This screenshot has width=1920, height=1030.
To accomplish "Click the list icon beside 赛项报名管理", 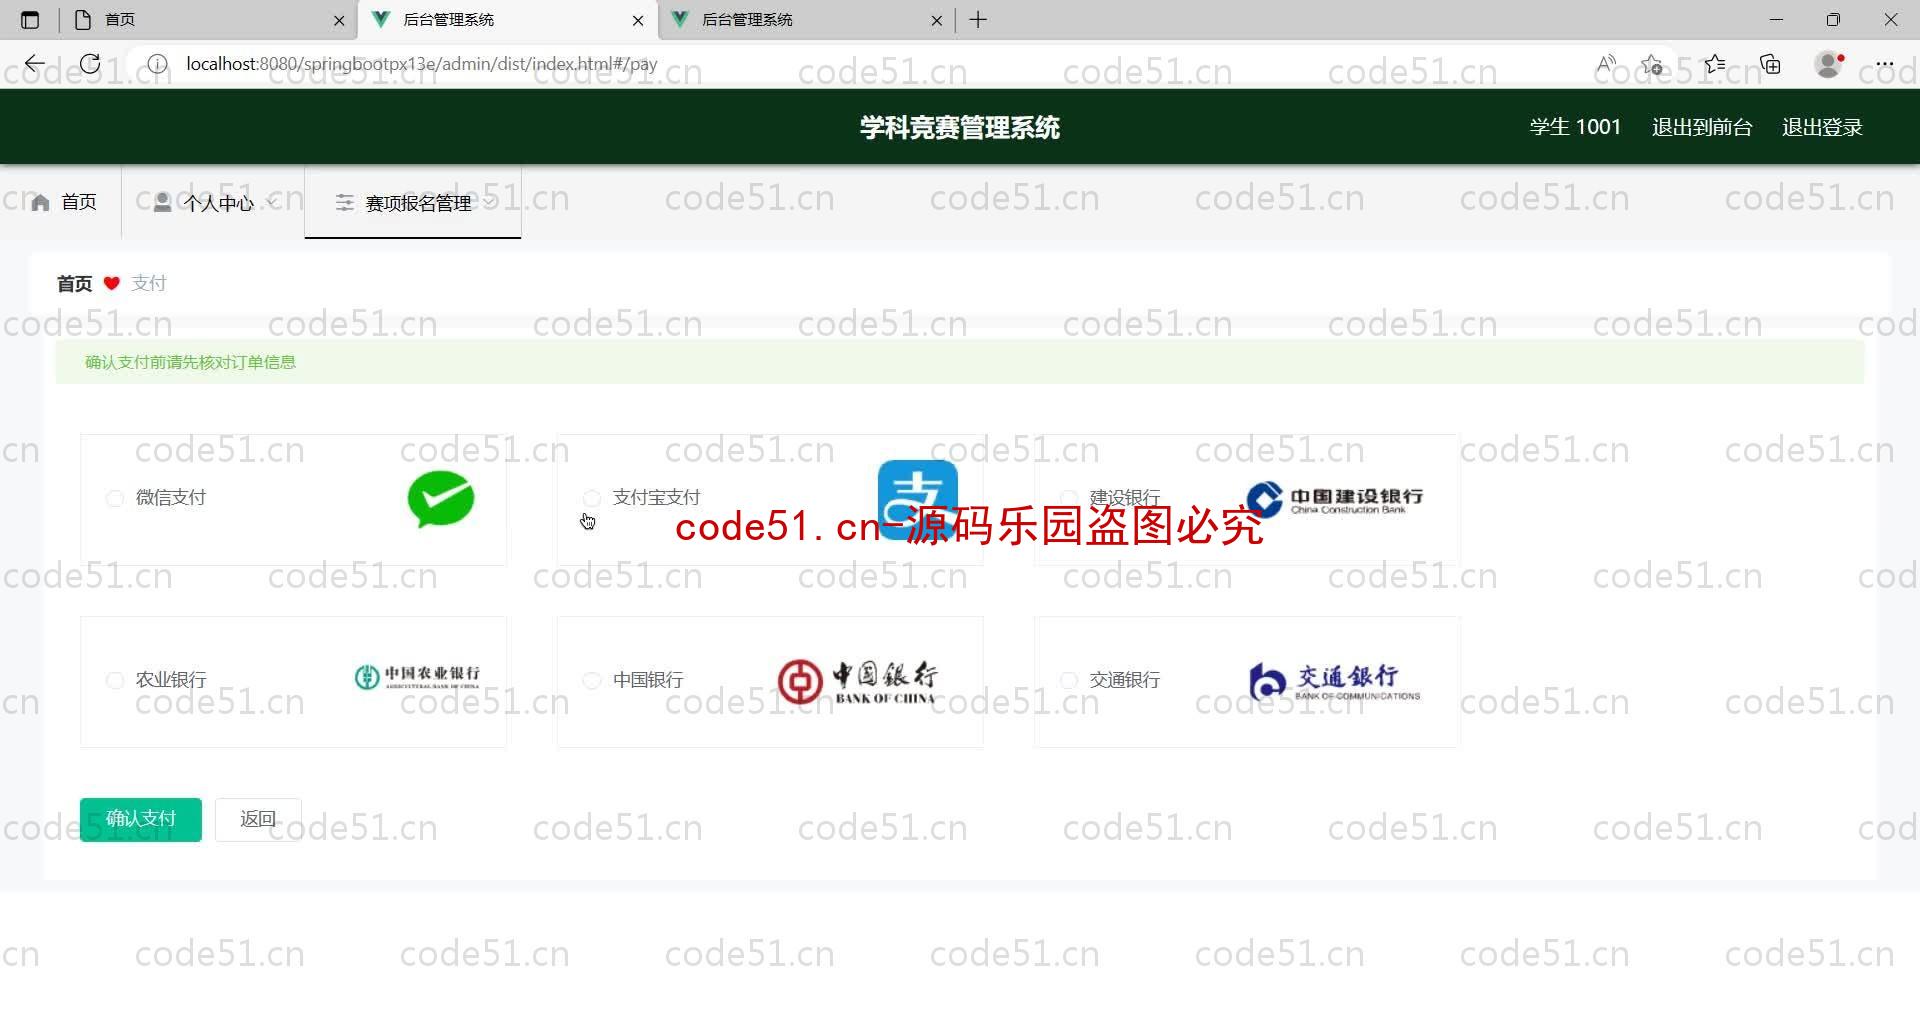I will pyautogui.click(x=344, y=203).
